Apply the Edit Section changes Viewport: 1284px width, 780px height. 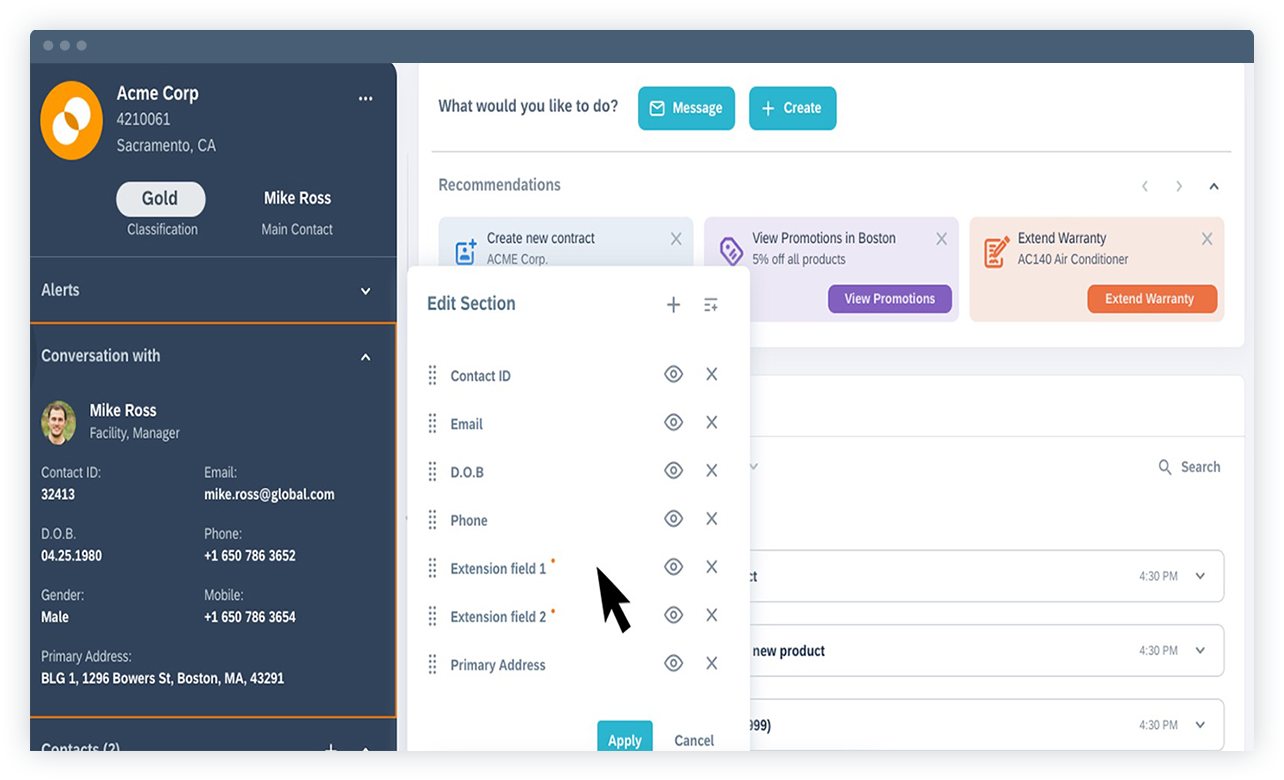click(624, 740)
